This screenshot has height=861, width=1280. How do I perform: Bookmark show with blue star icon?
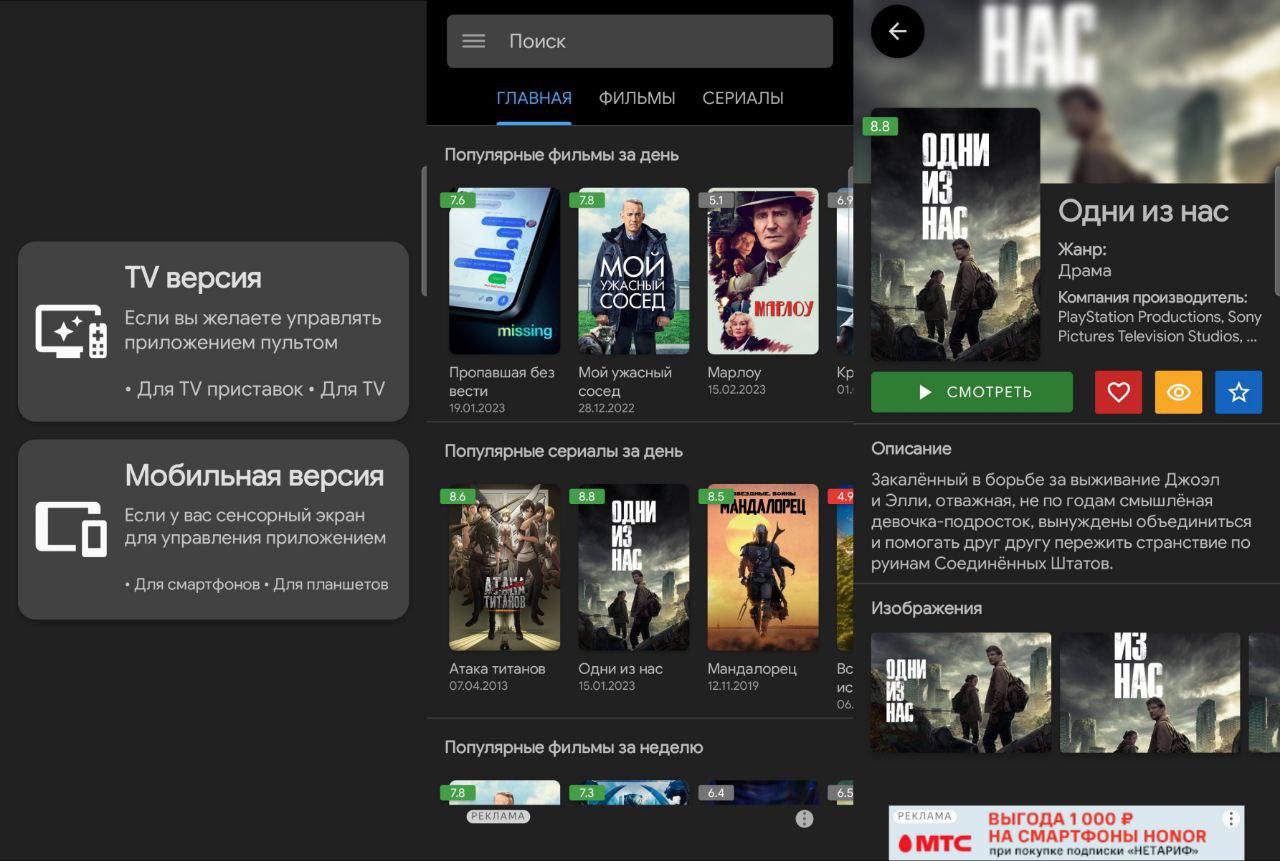[x=1238, y=392]
